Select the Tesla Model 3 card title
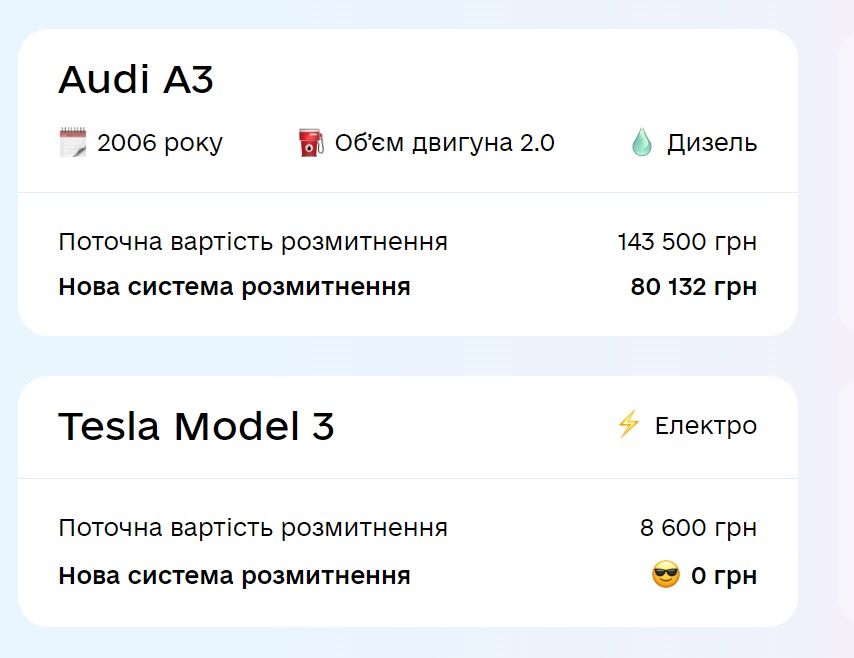The image size is (854, 658). tap(196, 425)
